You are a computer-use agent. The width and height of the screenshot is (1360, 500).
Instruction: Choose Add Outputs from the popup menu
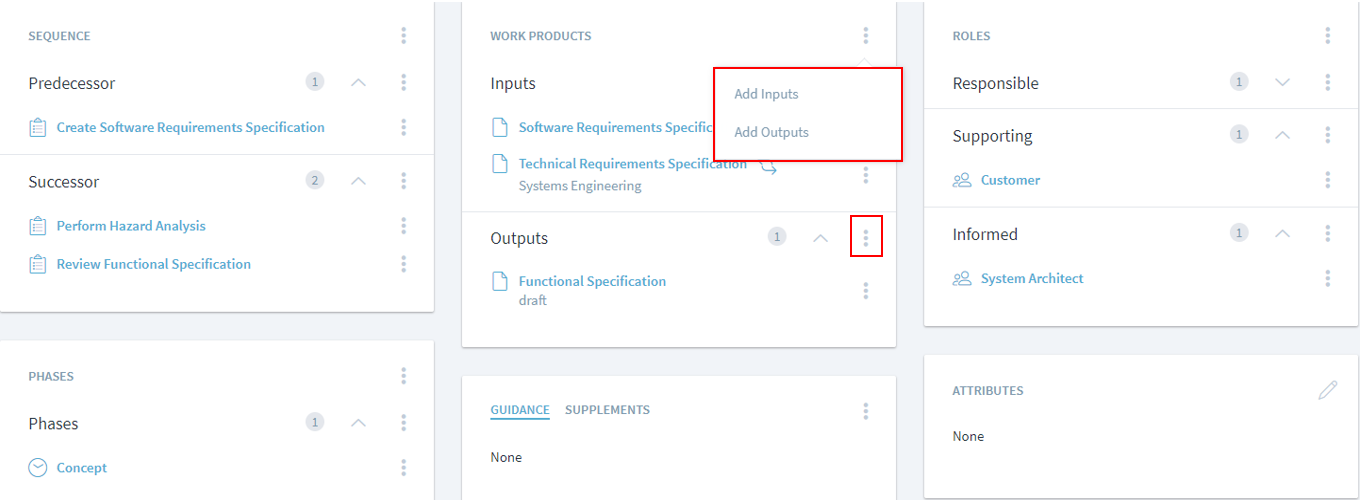coord(771,132)
